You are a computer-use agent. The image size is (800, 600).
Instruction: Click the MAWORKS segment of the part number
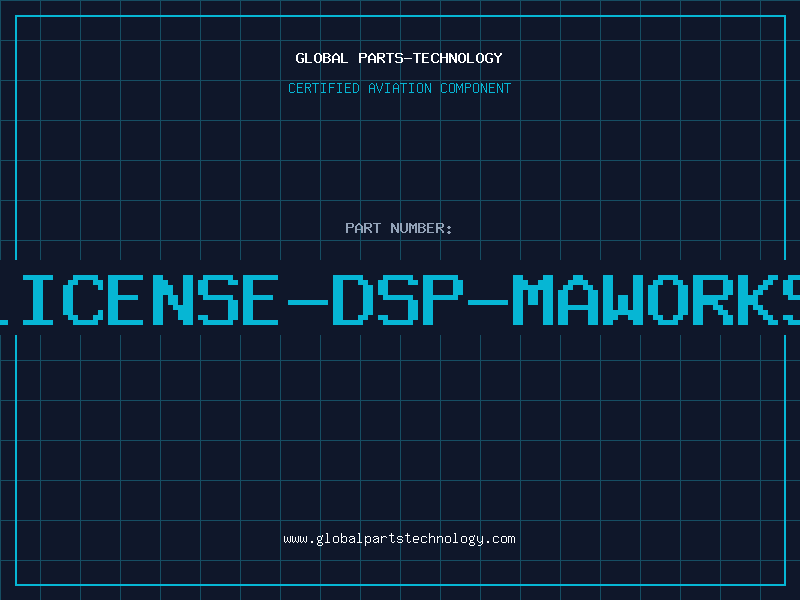point(656,300)
